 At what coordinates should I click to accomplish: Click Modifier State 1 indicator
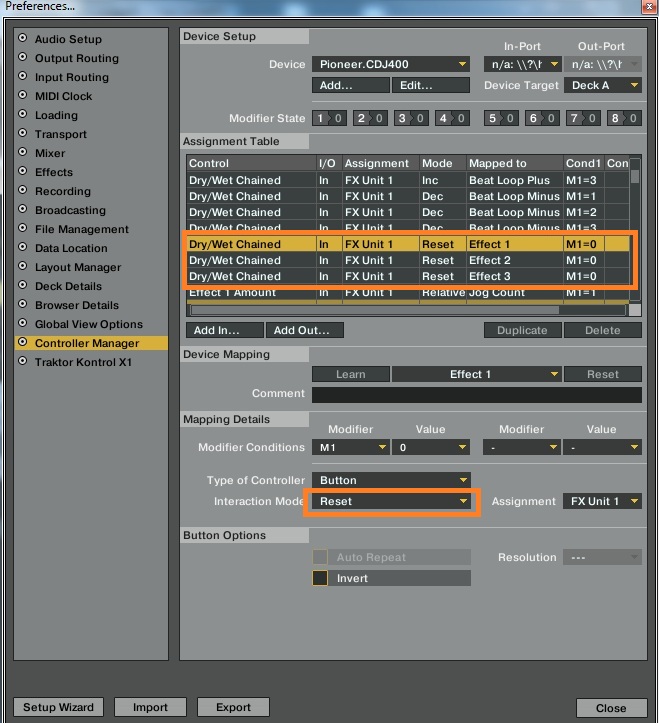[x=329, y=118]
